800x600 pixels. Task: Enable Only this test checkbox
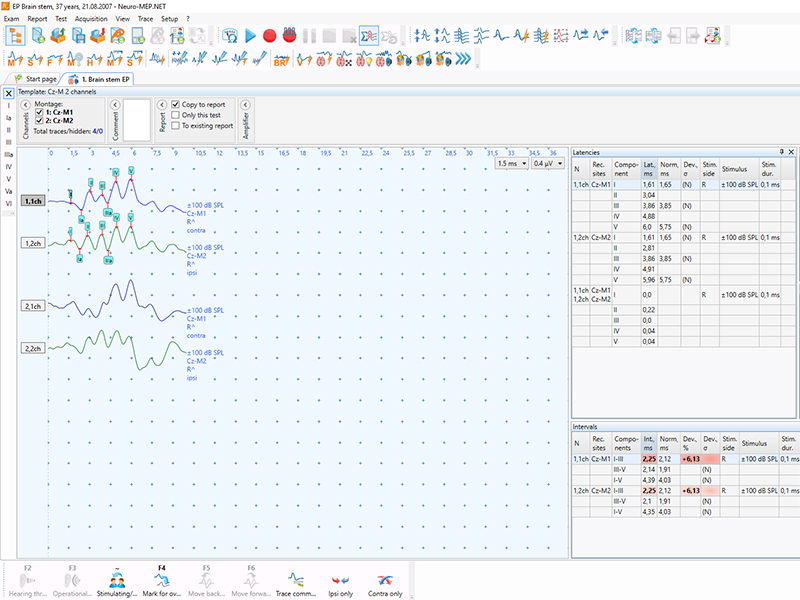(176, 115)
